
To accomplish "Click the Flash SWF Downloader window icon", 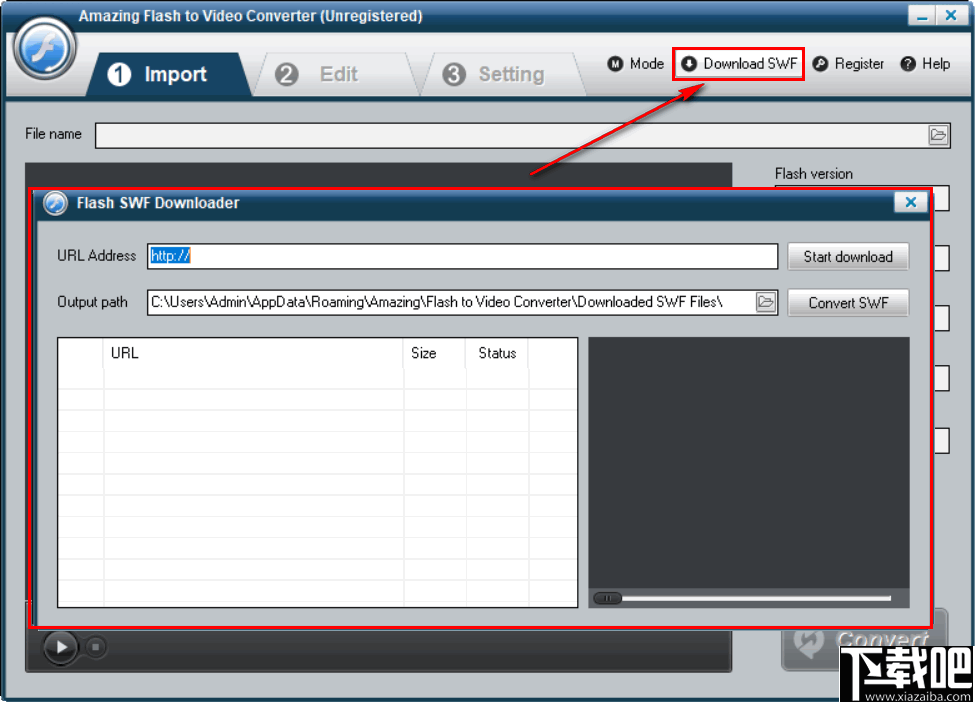I will pyautogui.click(x=55, y=203).
